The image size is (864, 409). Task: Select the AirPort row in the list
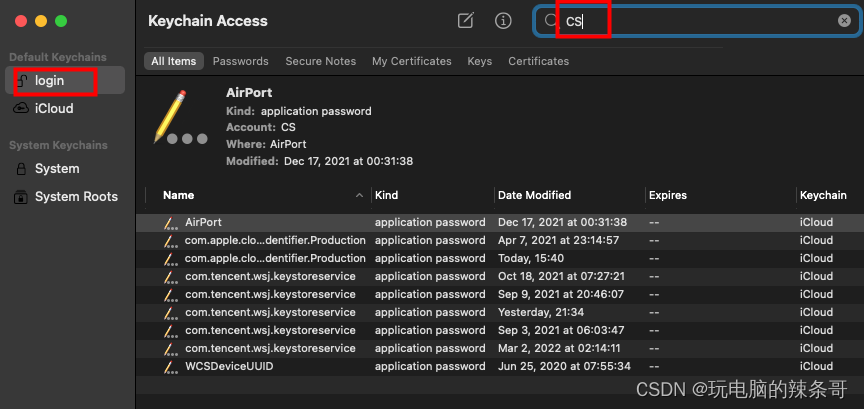pos(499,223)
